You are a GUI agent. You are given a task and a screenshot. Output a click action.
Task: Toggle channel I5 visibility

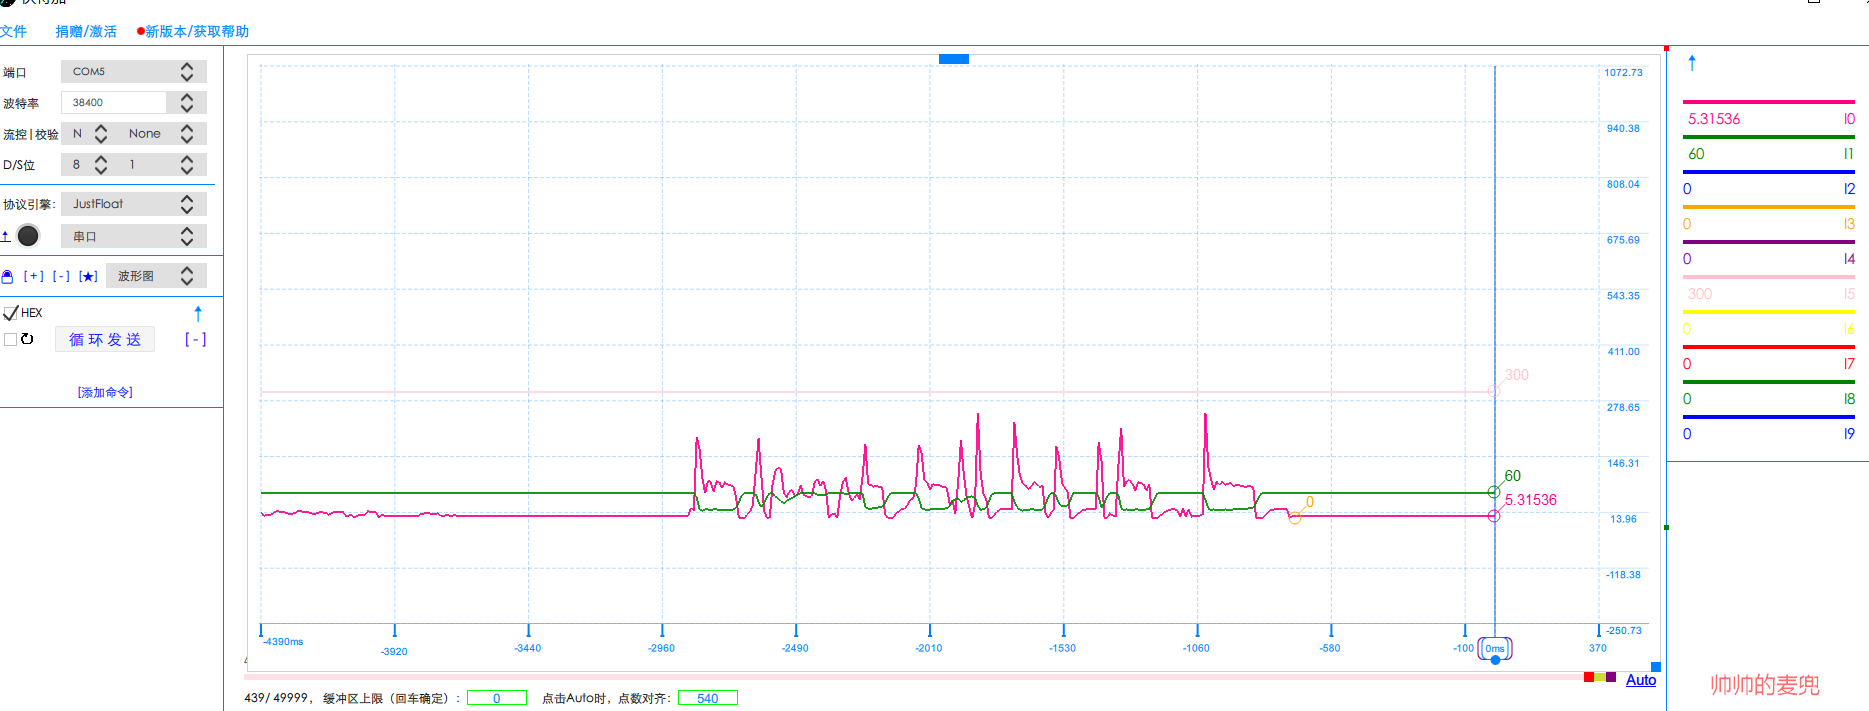click(1849, 294)
